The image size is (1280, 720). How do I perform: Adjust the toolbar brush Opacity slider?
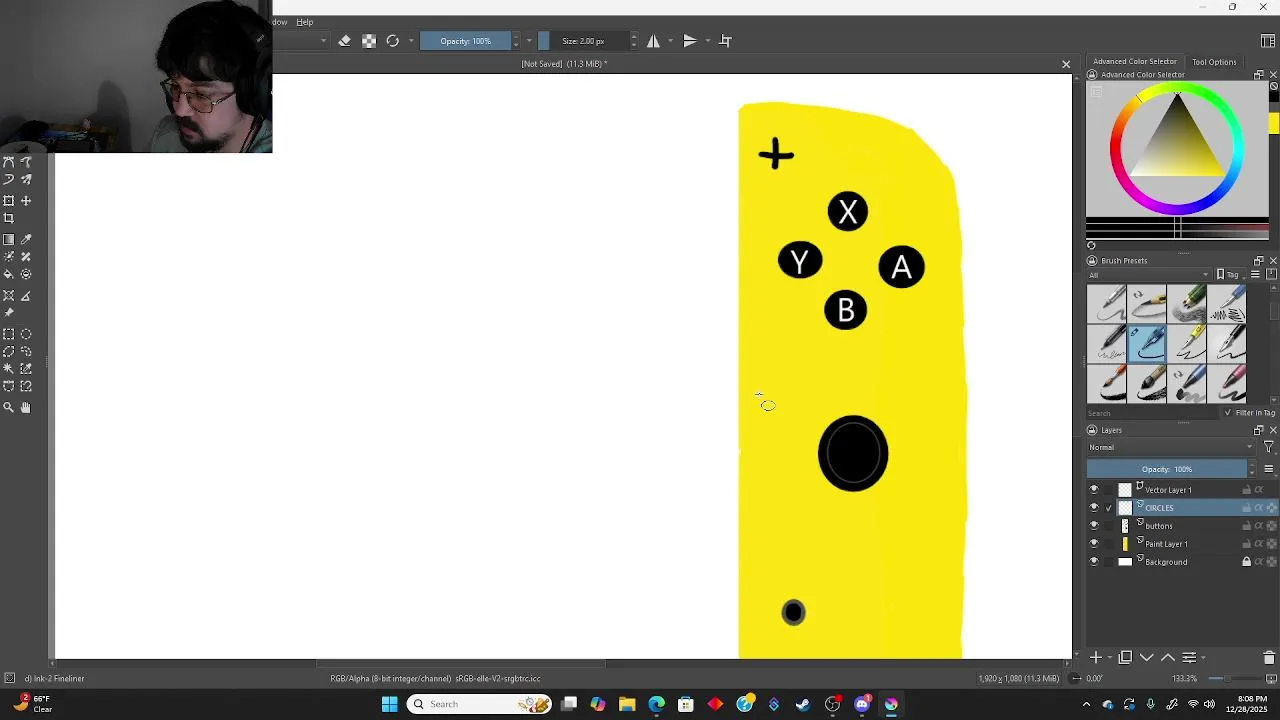coord(465,41)
